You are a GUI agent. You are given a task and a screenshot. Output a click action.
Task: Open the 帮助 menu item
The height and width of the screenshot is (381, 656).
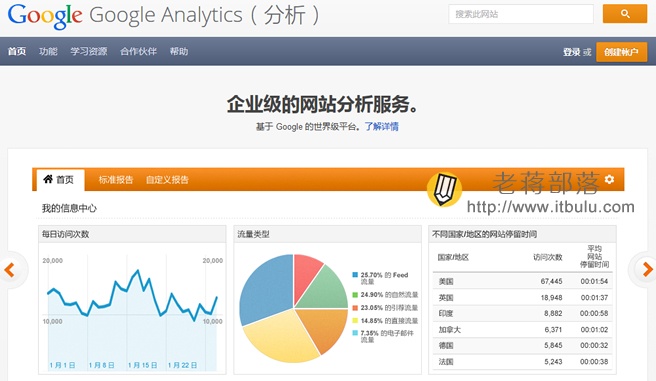pos(179,51)
